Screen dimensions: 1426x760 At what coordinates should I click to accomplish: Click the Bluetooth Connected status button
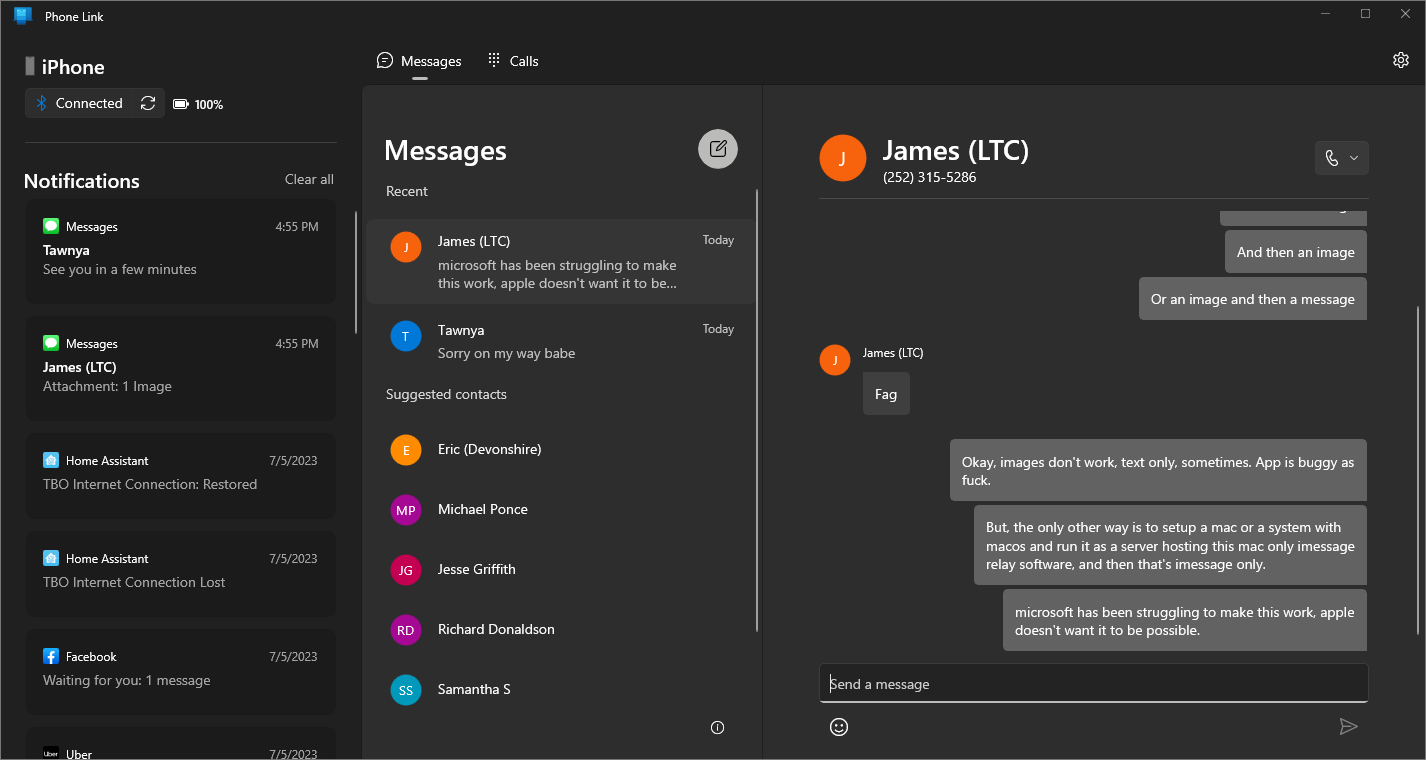point(80,103)
